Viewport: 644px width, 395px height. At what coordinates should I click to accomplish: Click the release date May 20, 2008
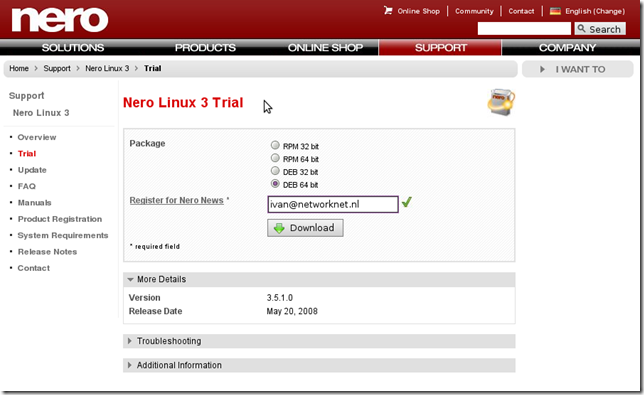[x=292, y=311]
